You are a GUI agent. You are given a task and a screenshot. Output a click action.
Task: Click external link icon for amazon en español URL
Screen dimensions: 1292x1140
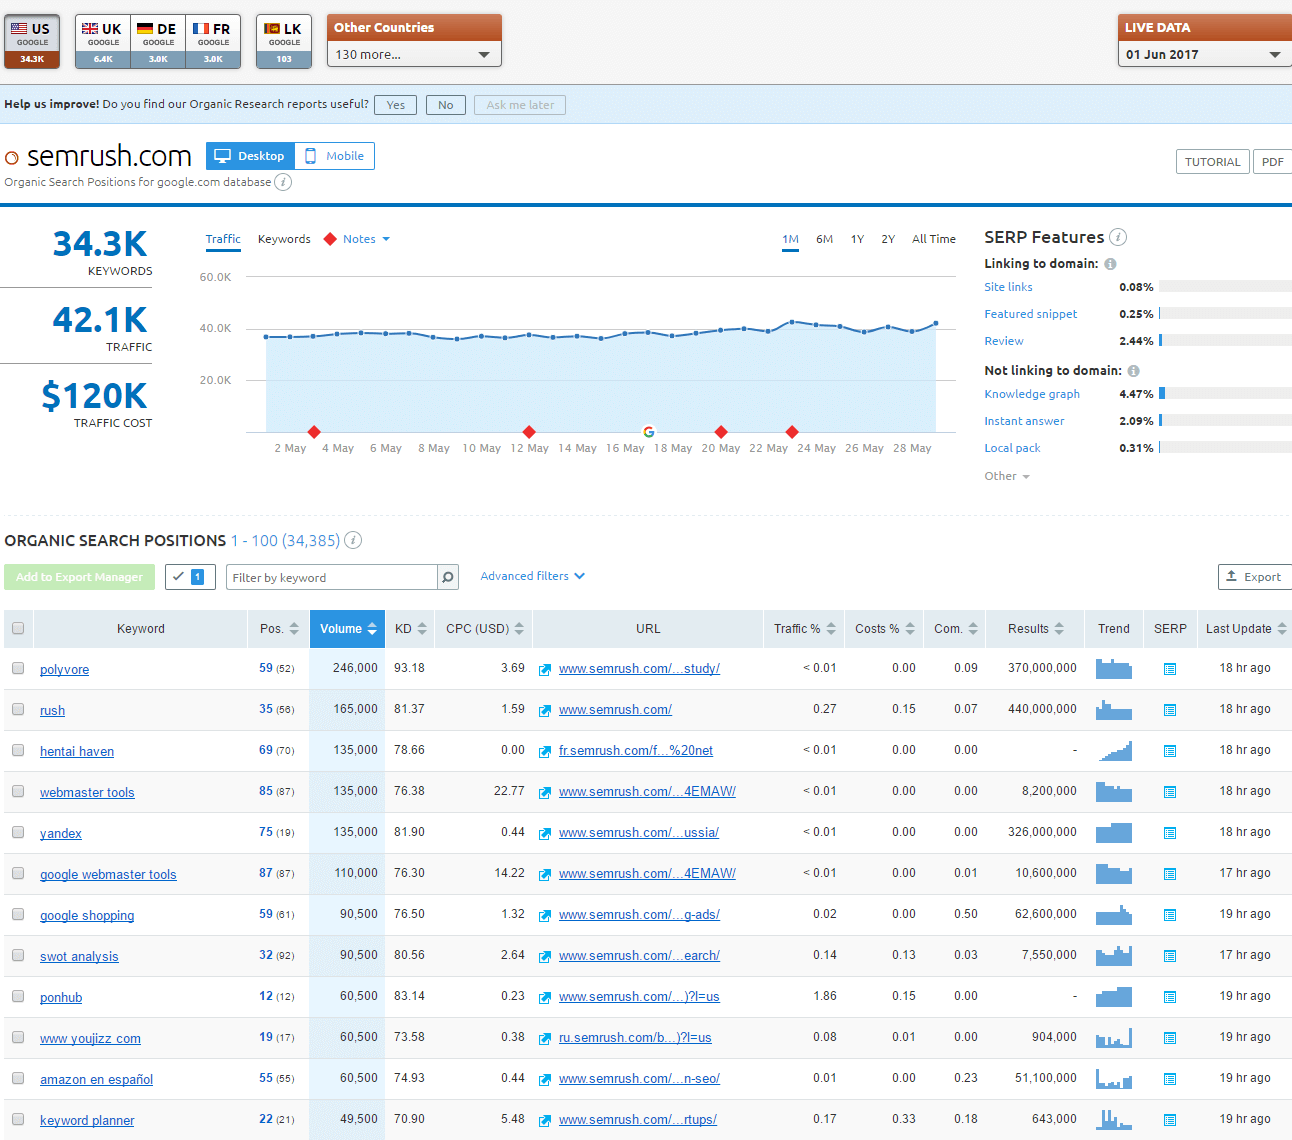pyautogui.click(x=545, y=1079)
